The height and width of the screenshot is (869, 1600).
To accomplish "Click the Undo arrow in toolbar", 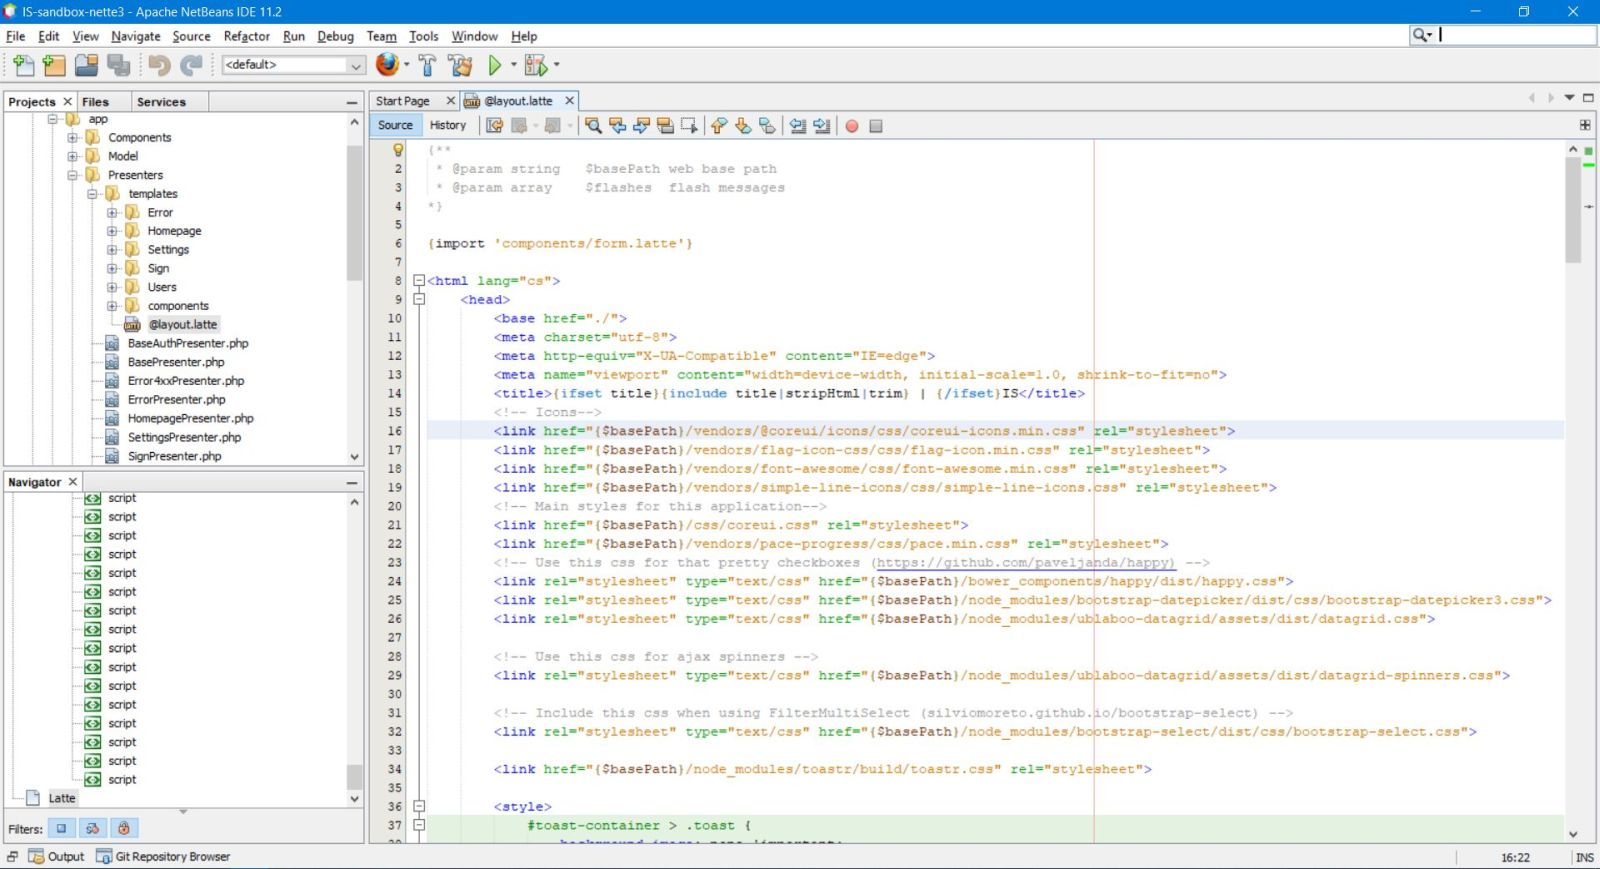I will point(159,66).
